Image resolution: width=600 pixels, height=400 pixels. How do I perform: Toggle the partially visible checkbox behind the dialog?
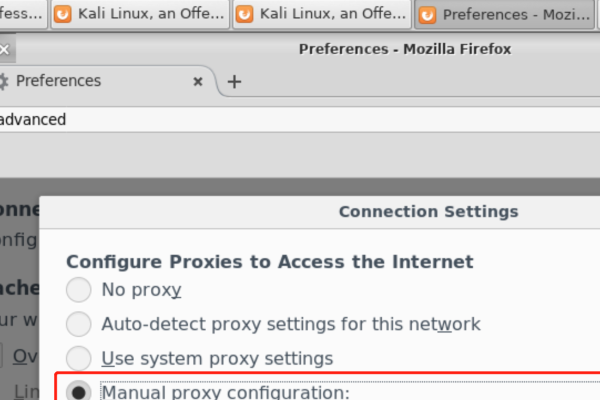[x=4, y=358]
